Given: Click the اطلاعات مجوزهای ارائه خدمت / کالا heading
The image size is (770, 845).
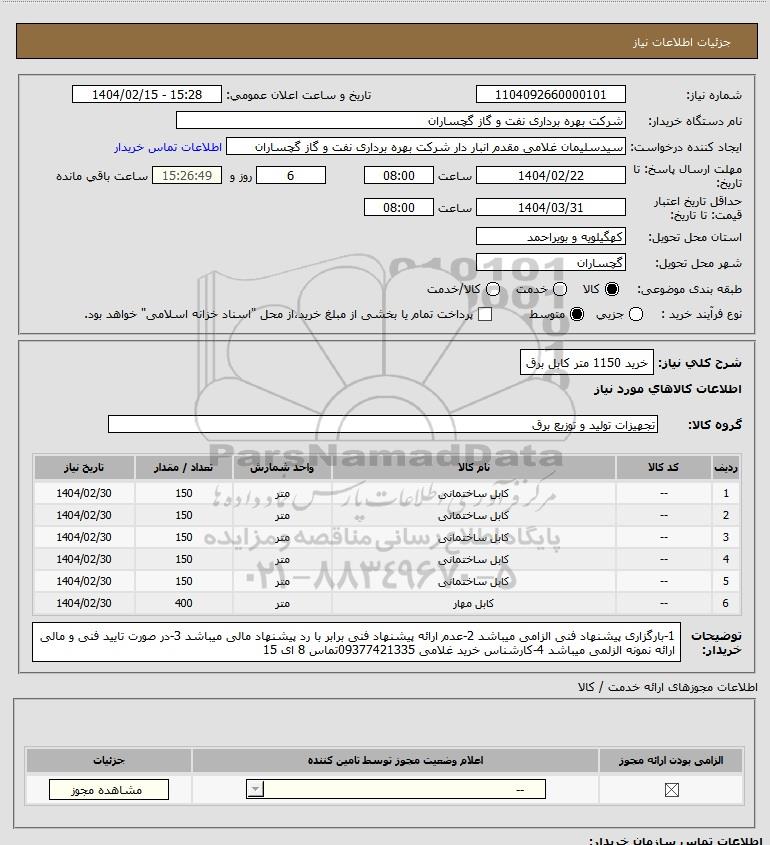Looking at the screenshot, I should coord(668,687).
